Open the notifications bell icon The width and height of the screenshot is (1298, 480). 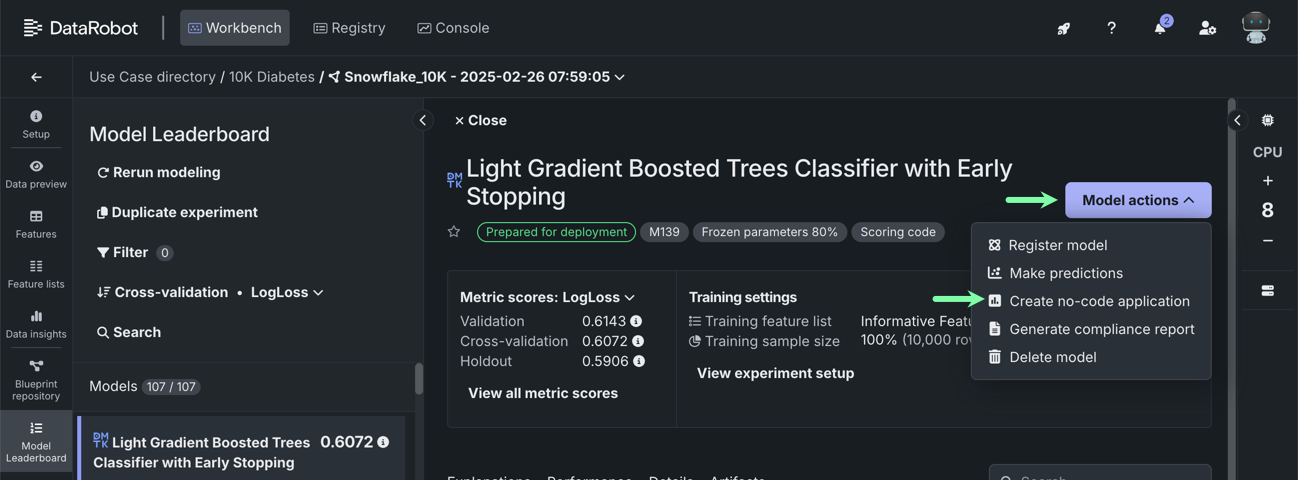[x=1159, y=28]
